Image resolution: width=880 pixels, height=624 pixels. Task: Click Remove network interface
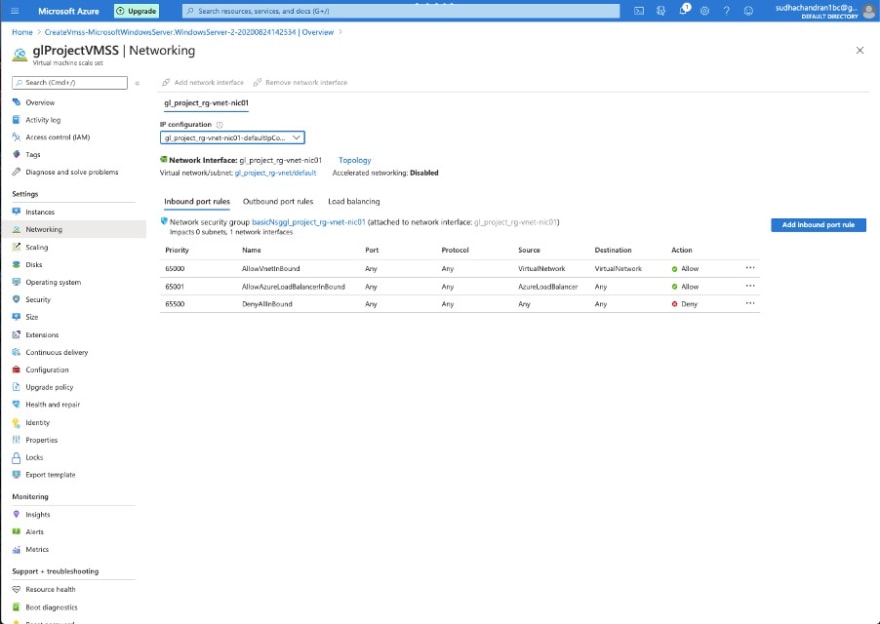(x=300, y=82)
